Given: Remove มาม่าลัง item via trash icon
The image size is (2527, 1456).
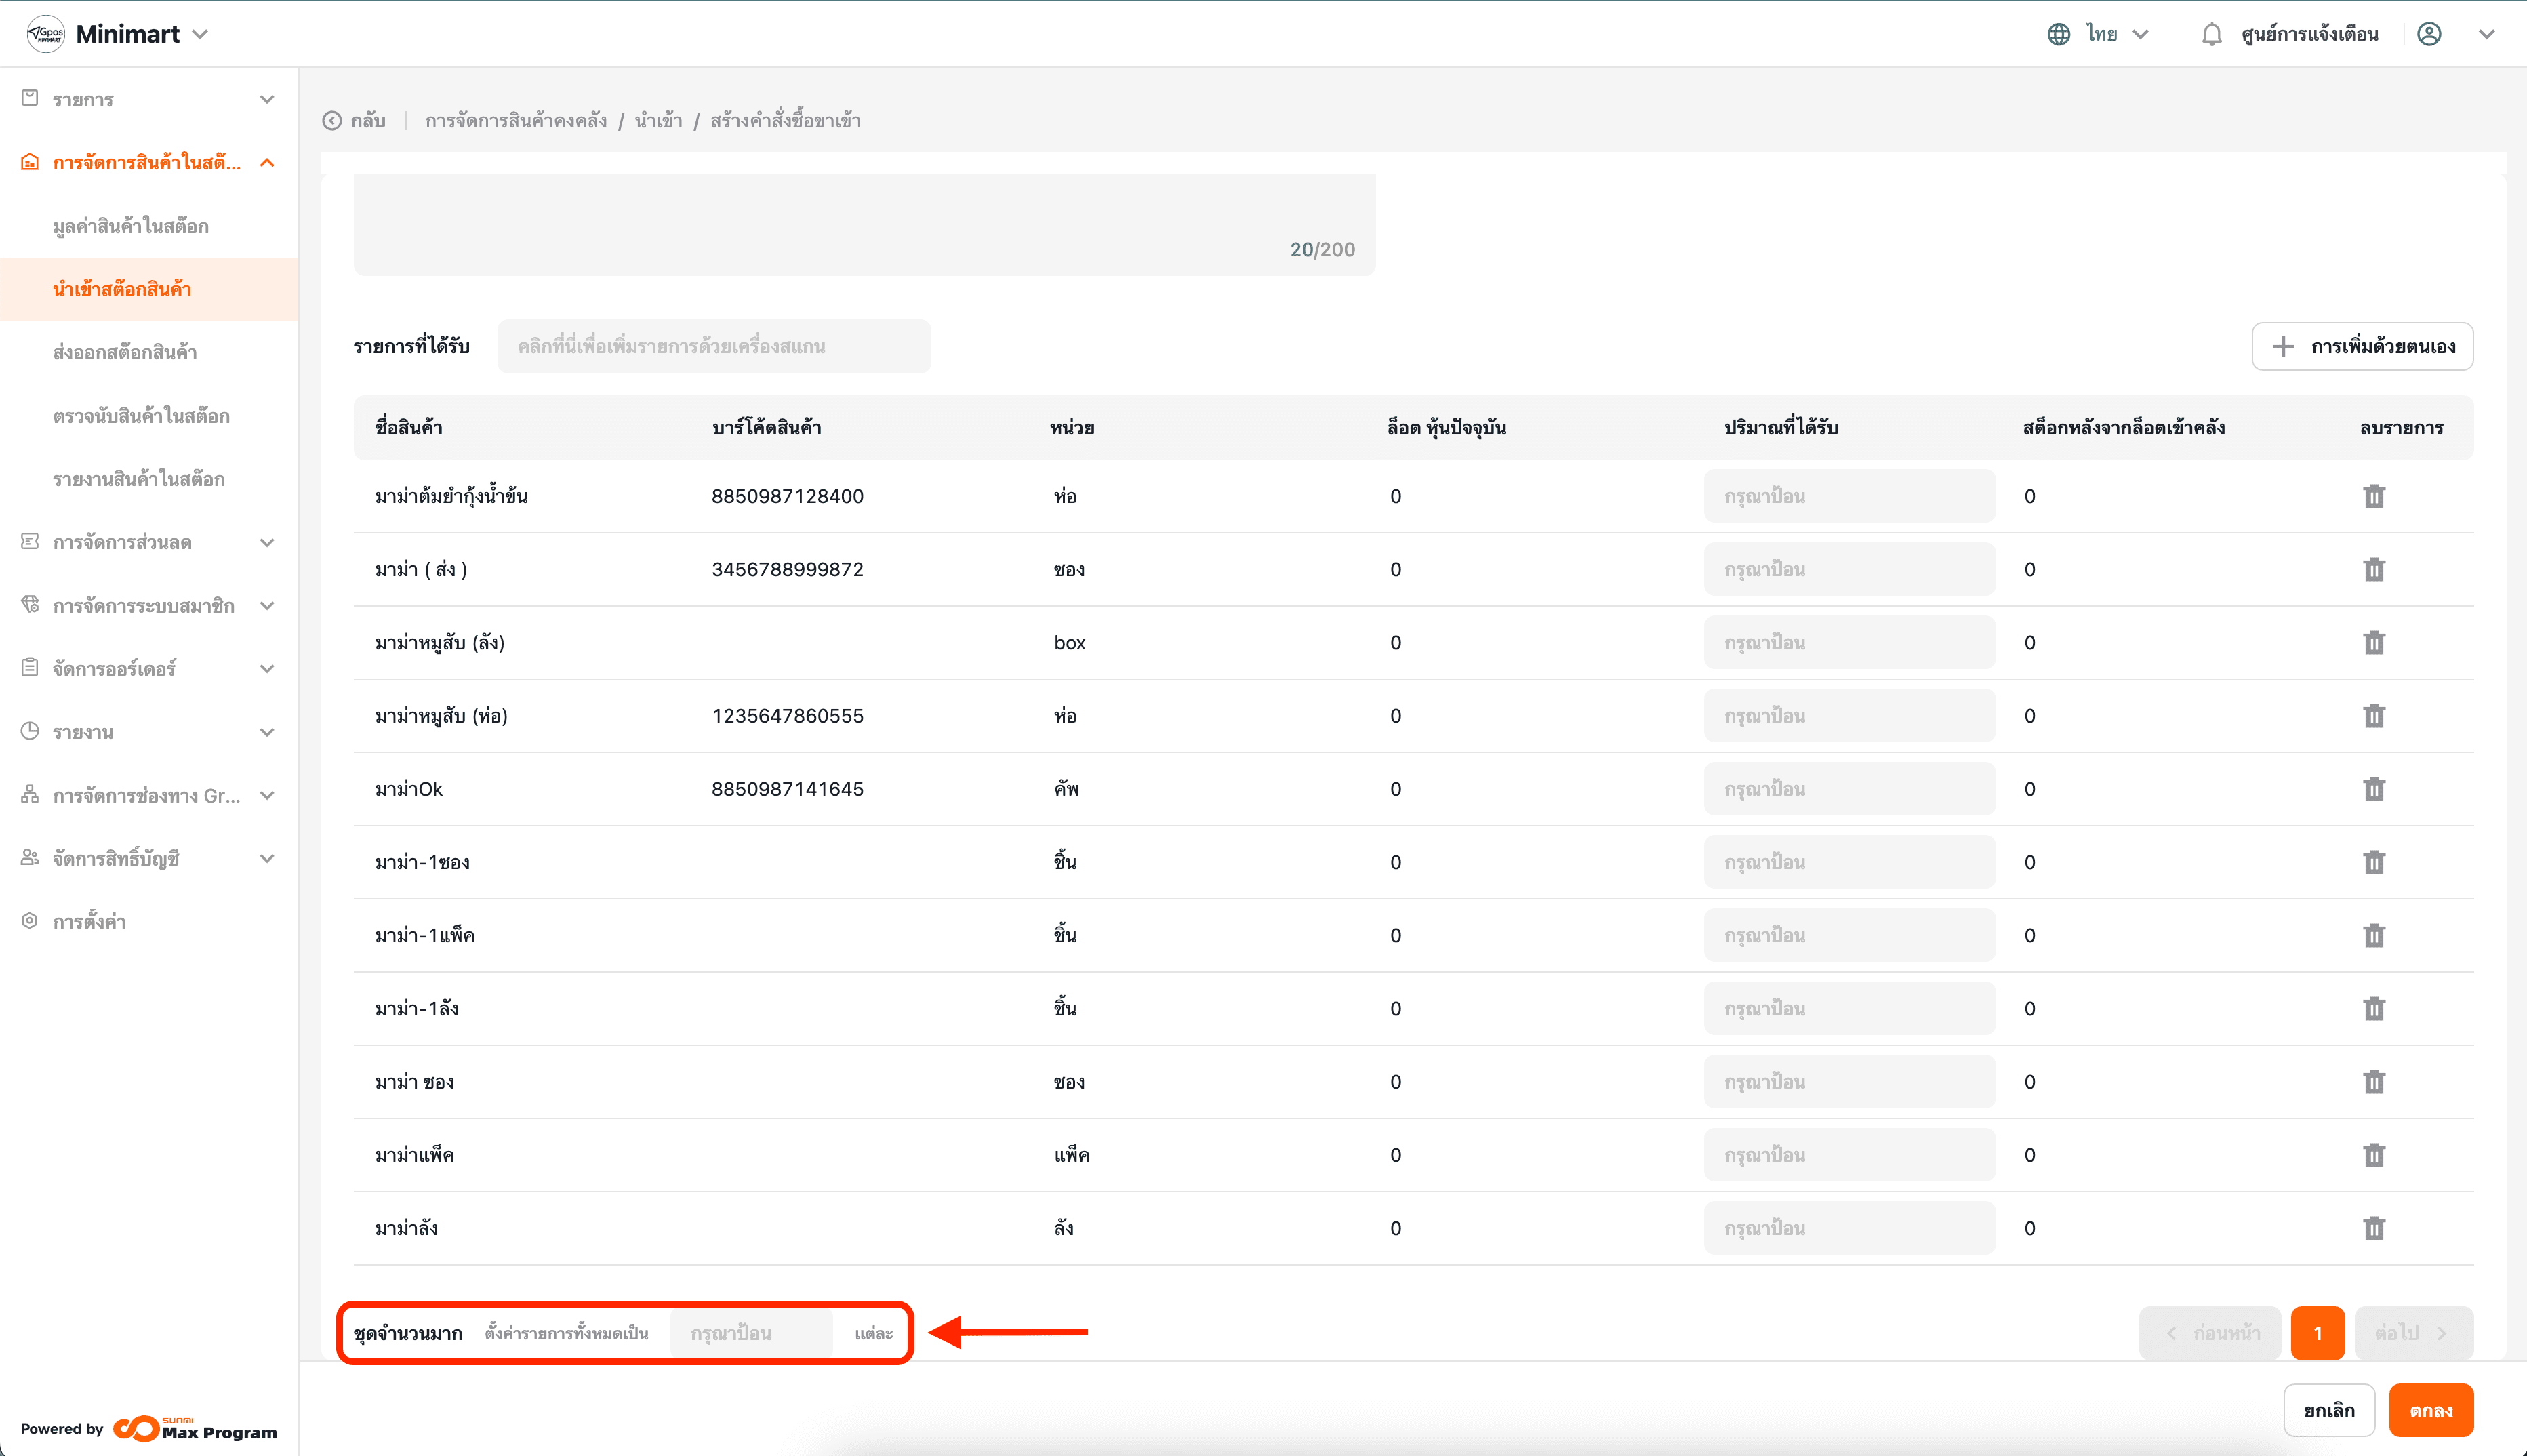Looking at the screenshot, I should pyautogui.click(x=2373, y=1228).
